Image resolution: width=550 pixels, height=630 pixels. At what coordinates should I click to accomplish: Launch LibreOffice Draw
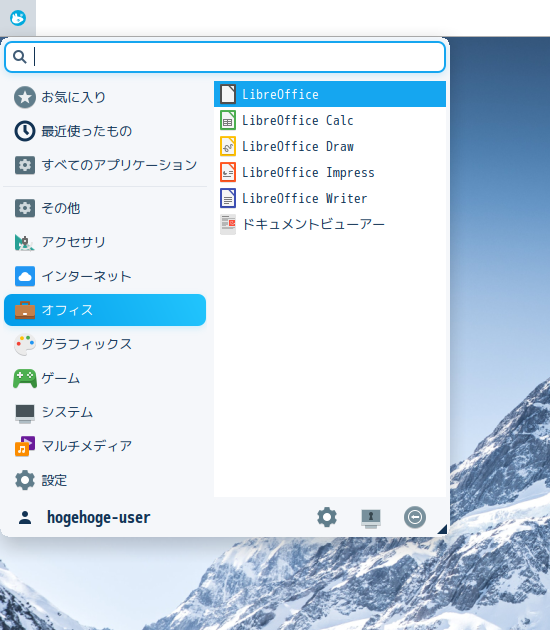330,146
